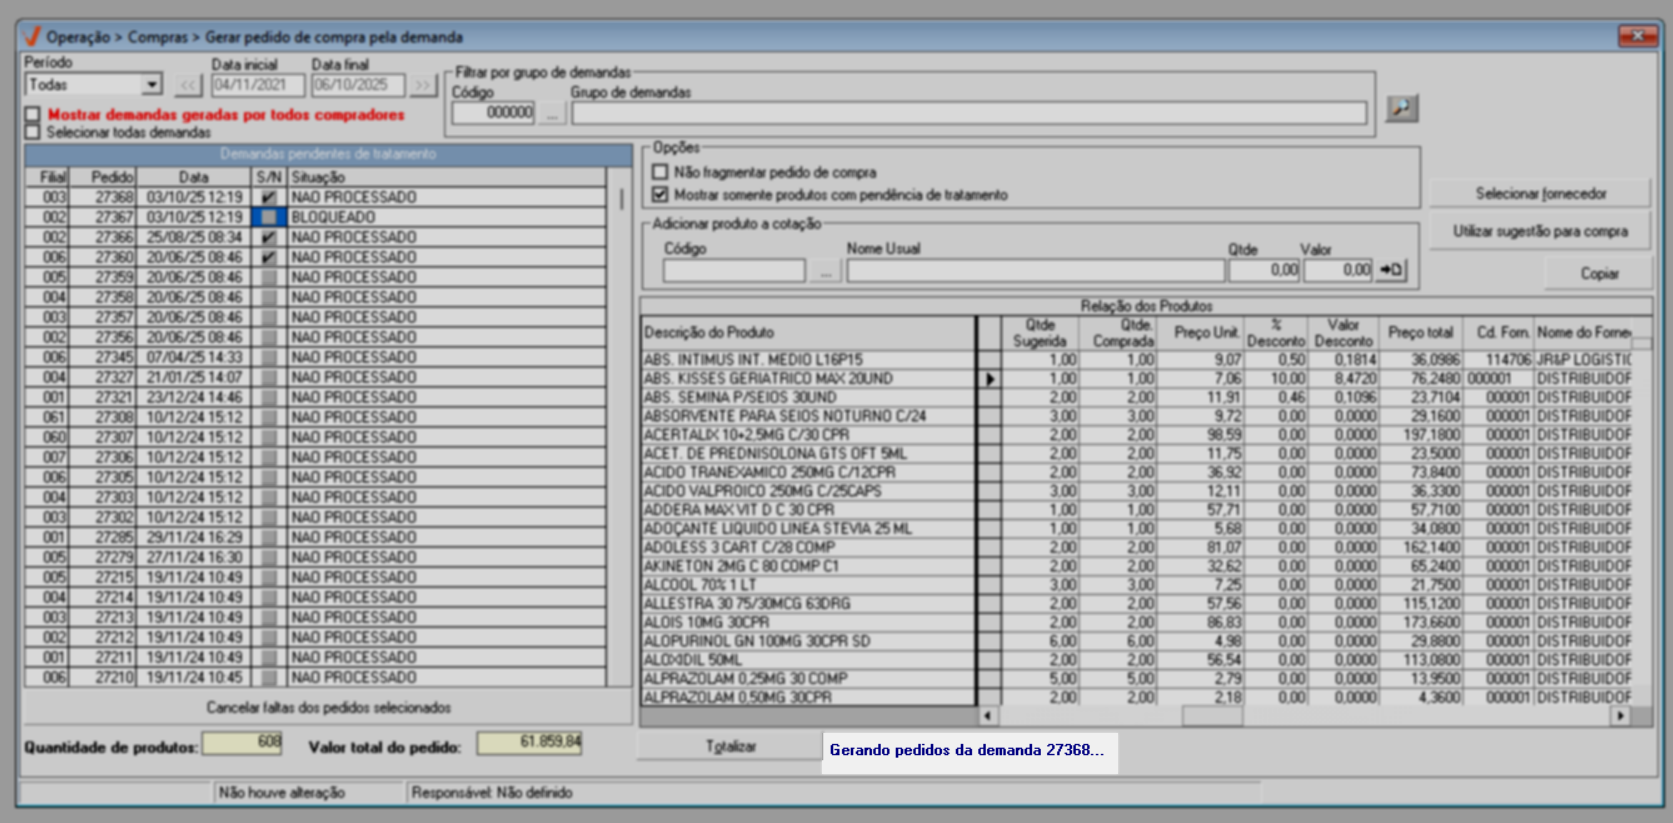Click the add-product arrow icon next to Valor
The image size is (1673, 823).
click(x=1392, y=270)
